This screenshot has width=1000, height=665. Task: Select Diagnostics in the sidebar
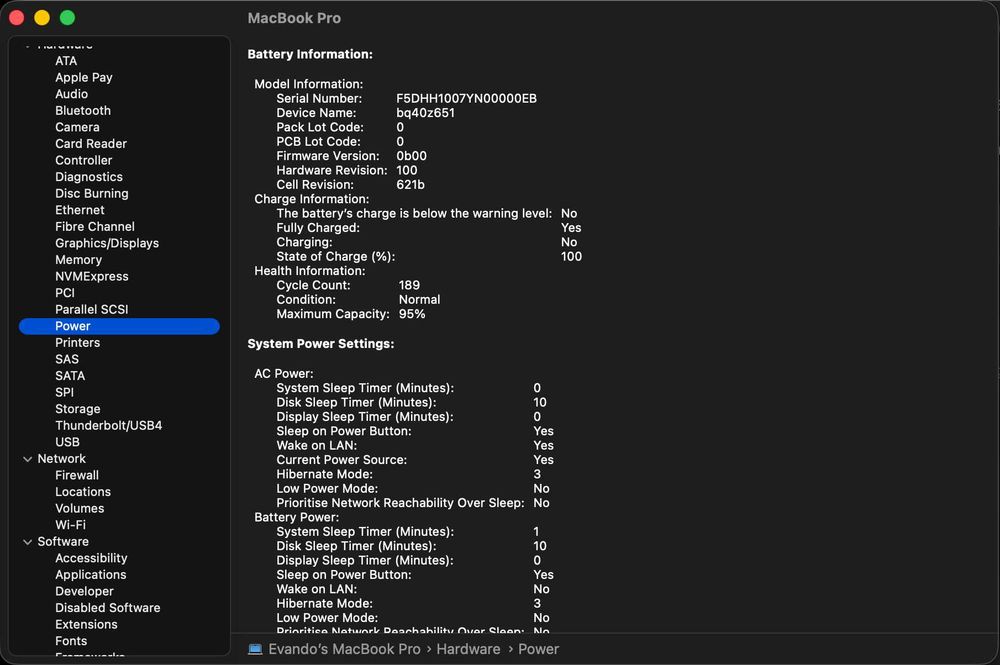pos(89,177)
